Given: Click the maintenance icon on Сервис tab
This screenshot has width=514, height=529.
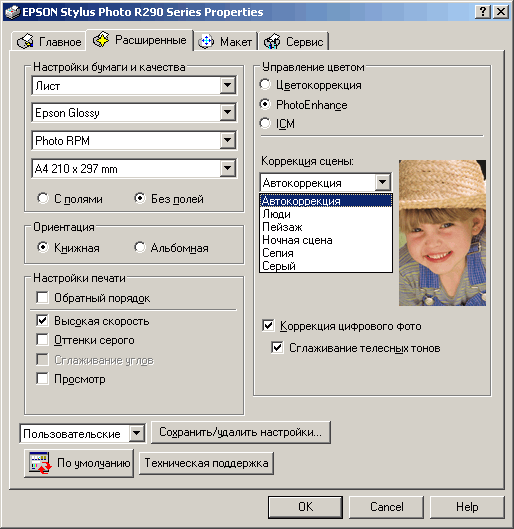Looking at the screenshot, I should [272, 41].
